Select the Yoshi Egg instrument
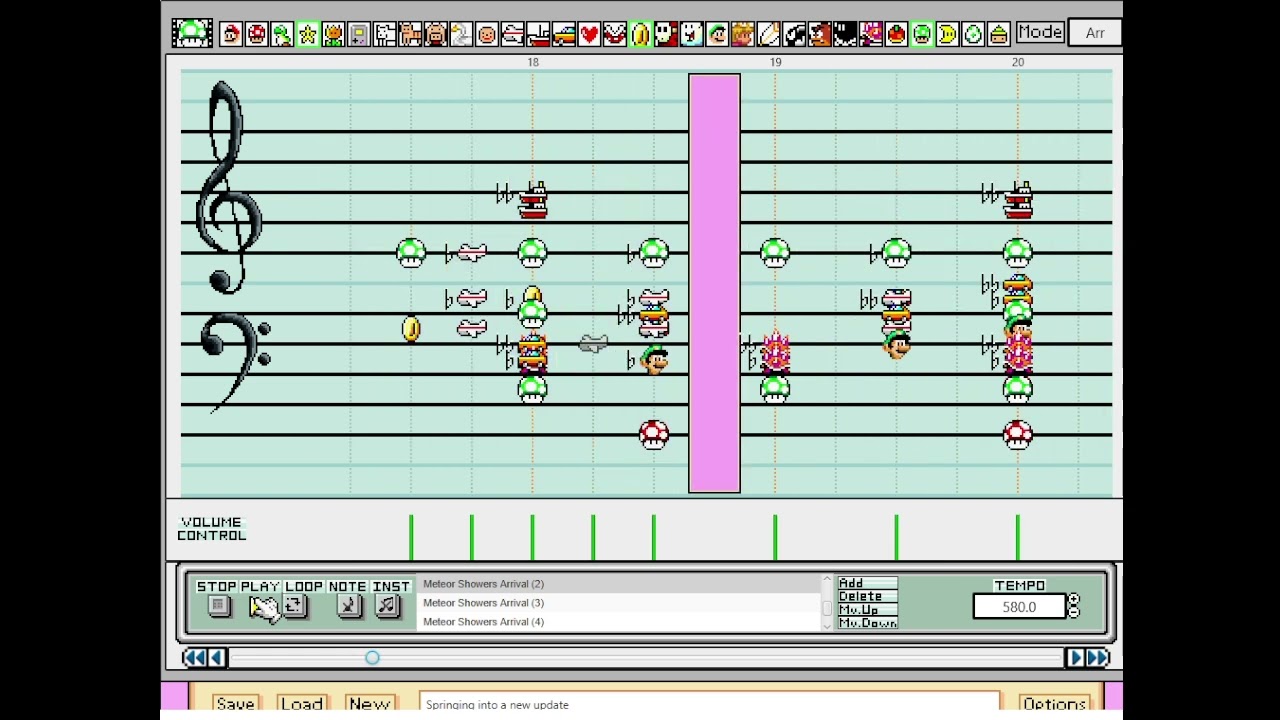The height and width of the screenshot is (720, 1280). coord(973,34)
